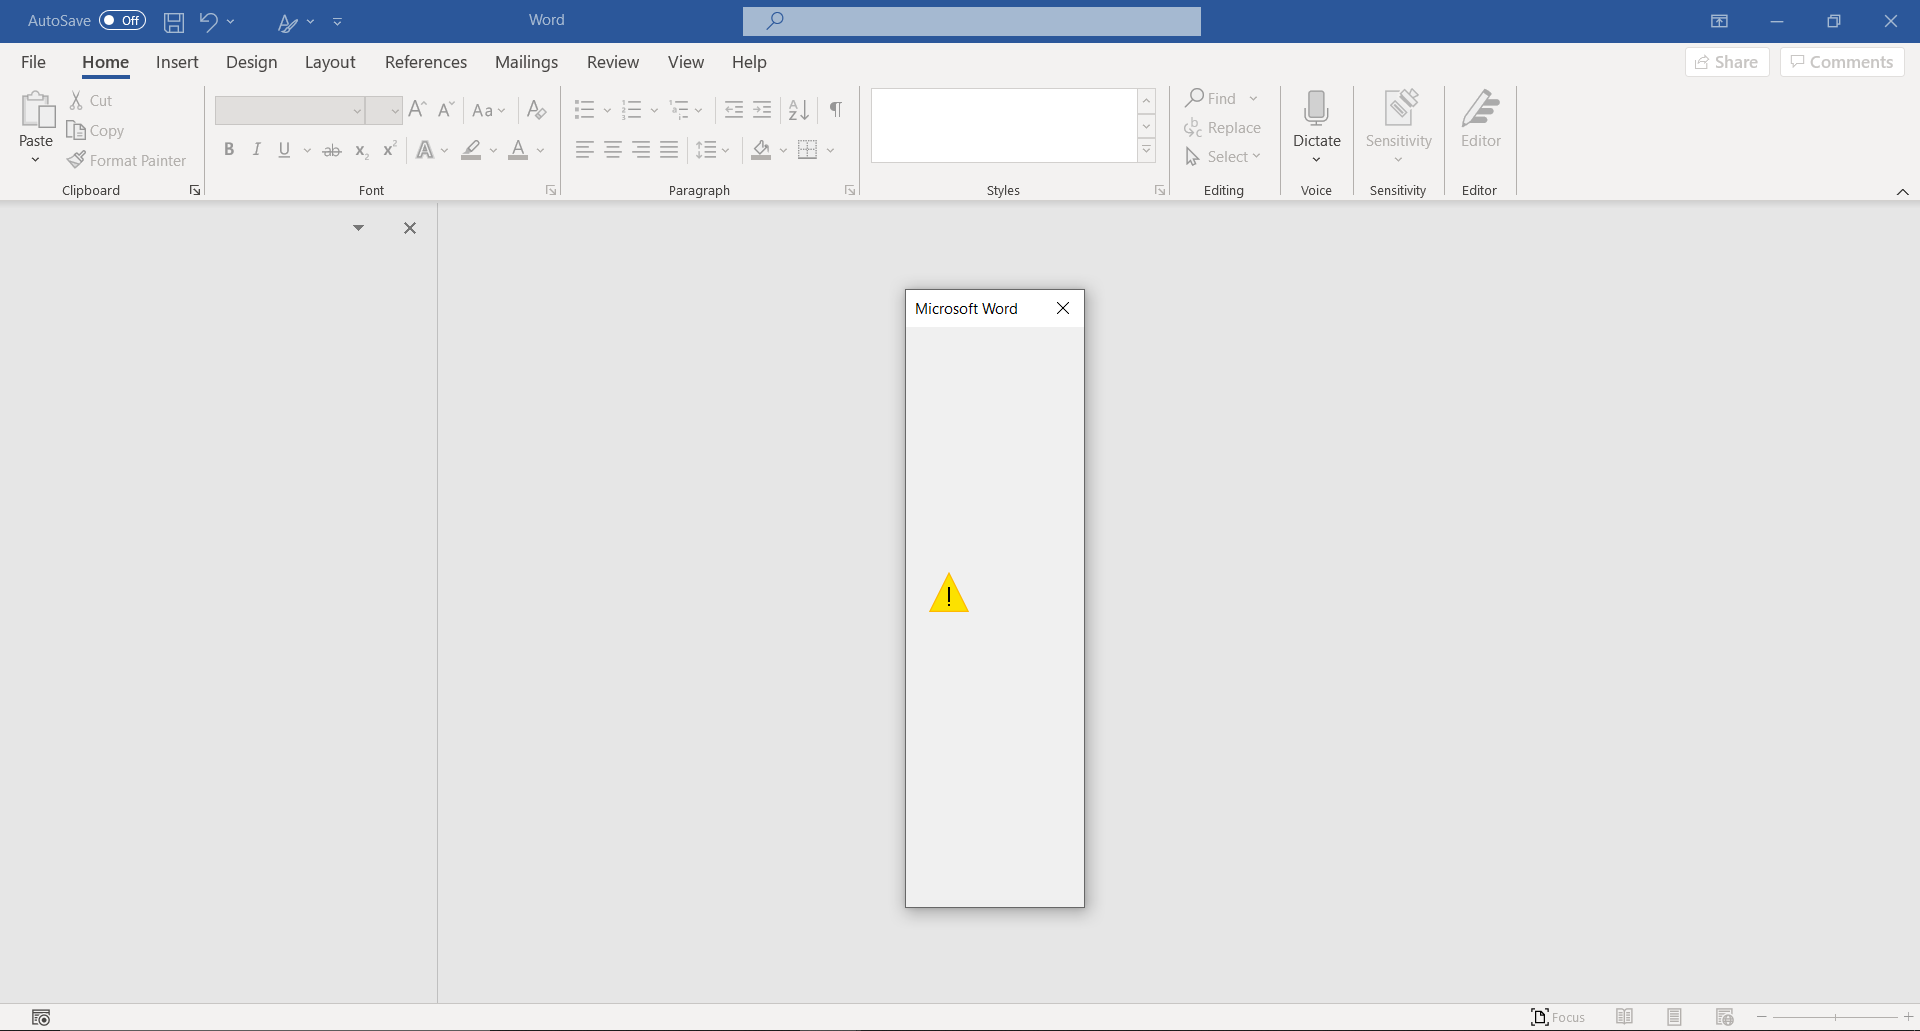The width and height of the screenshot is (1920, 1031).
Task: Toggle Bold formatting
Action: pyautogui.click(x=229, y=149)
